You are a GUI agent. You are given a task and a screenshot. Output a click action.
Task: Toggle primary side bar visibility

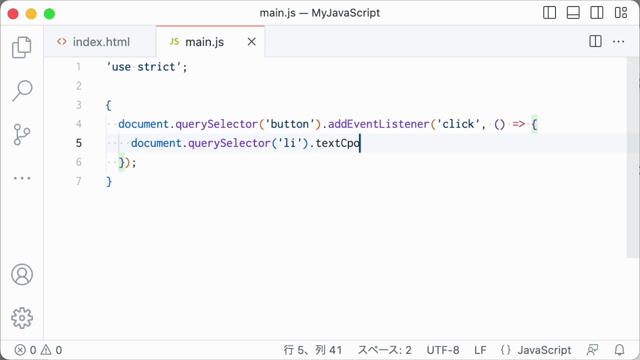[x=549, y=13]
